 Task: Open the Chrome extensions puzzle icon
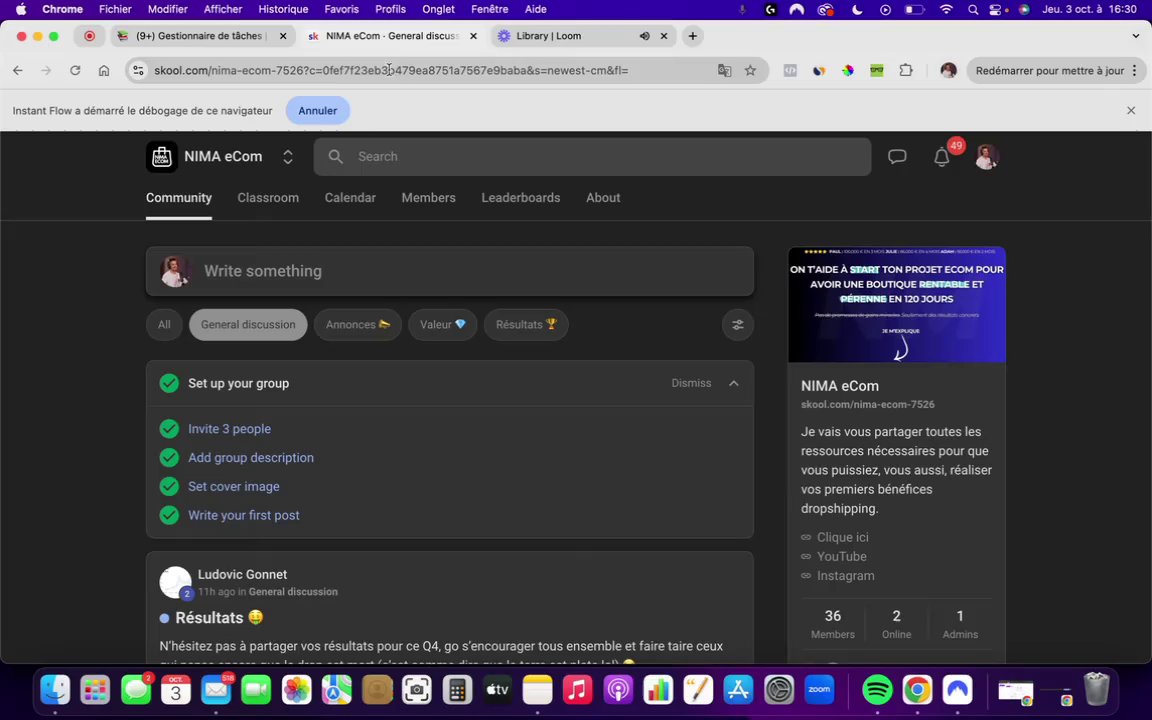pos(906,71)
